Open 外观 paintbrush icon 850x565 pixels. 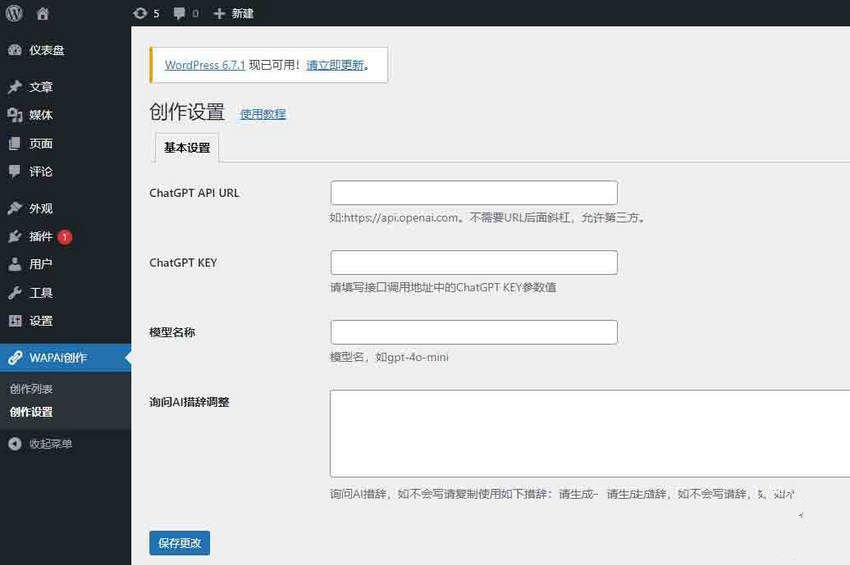(15, 208)
